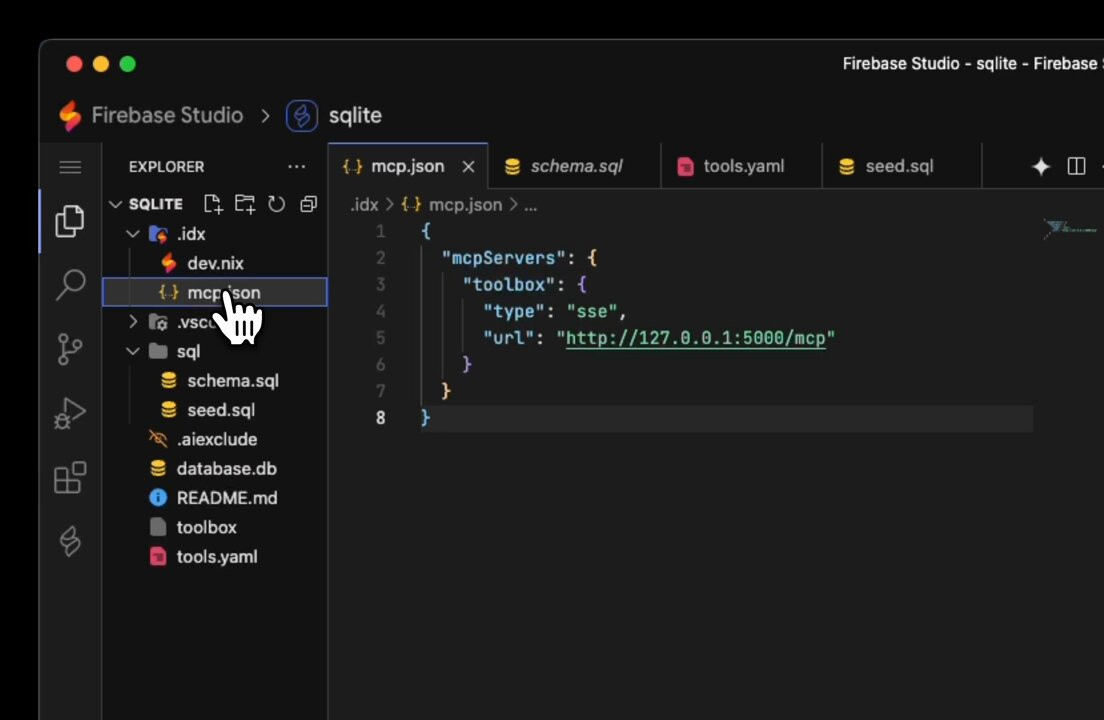1104x720 pixels.
Task: Open the .aiexclude file
Action: 215,439
